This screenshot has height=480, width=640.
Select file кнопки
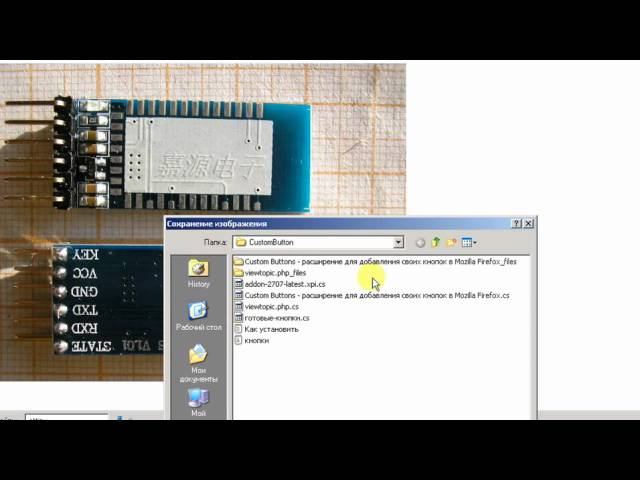[x=252, y=340]
